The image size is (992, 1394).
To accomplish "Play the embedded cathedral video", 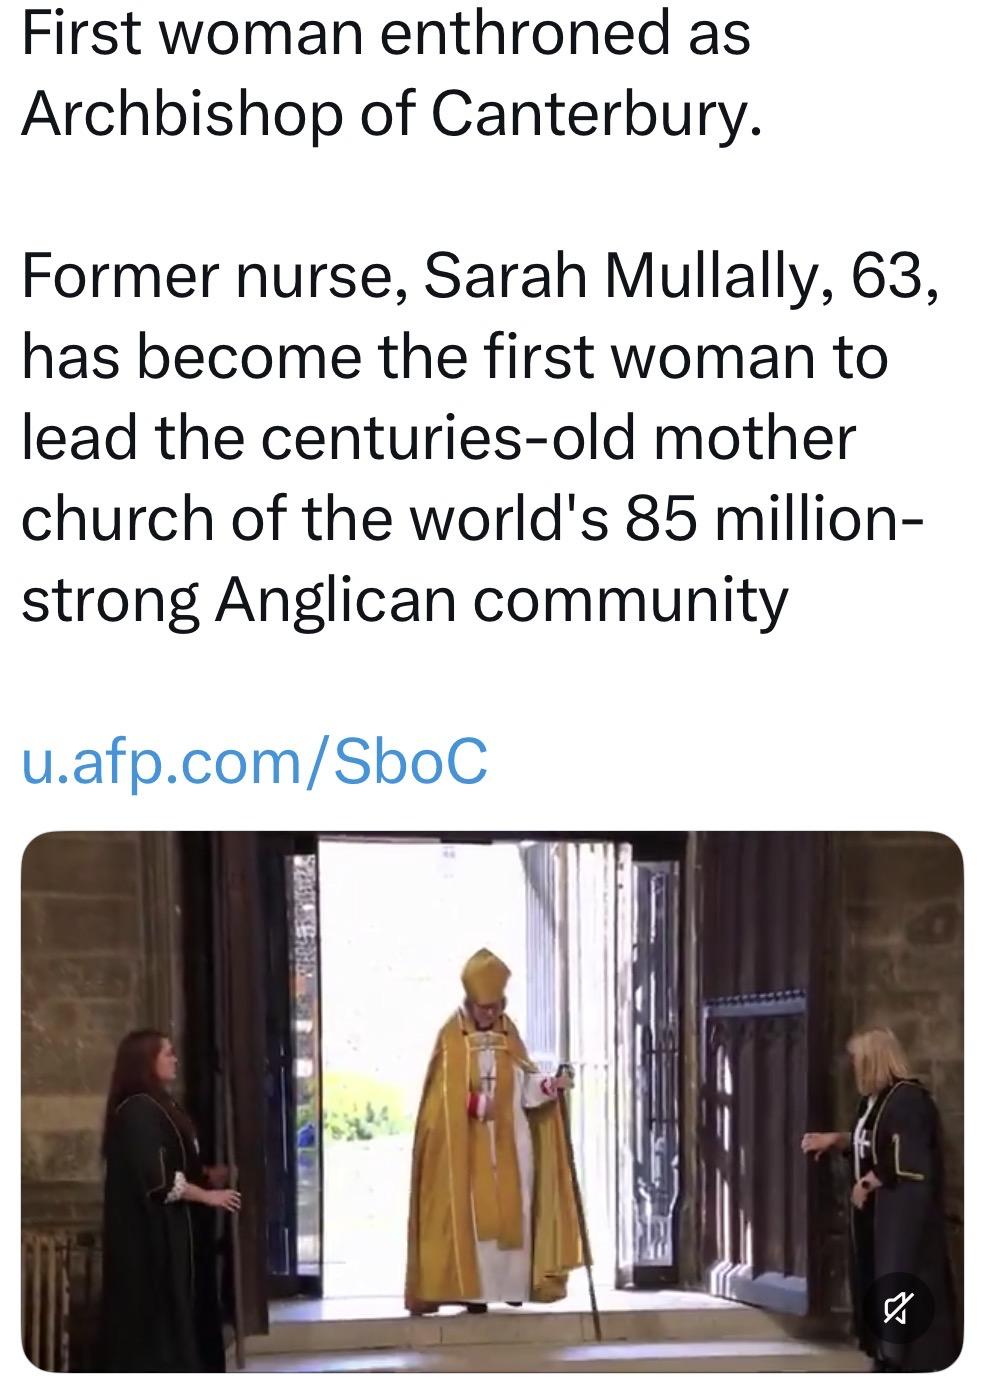I will pyautogui.click(x=492, y=1100).
